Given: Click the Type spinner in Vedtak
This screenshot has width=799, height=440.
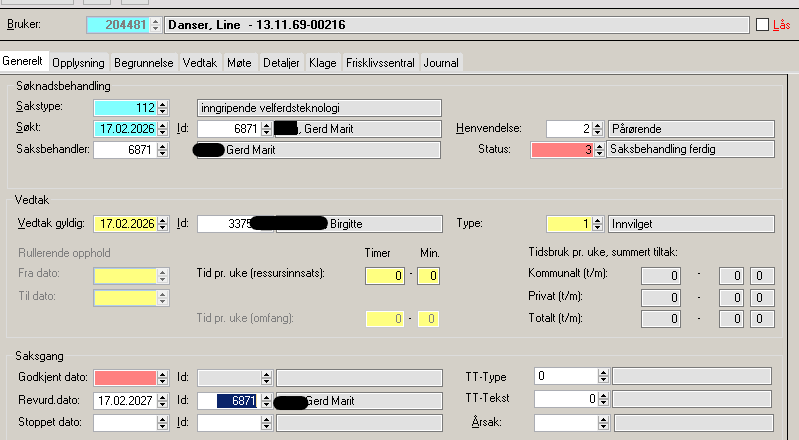Looking at the screenshot, I should click(x=598, y=223).
